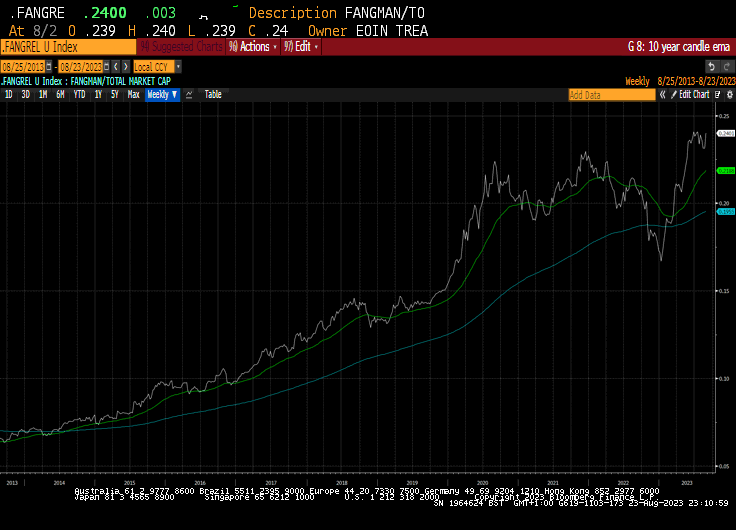Select the Max time range

133,95
